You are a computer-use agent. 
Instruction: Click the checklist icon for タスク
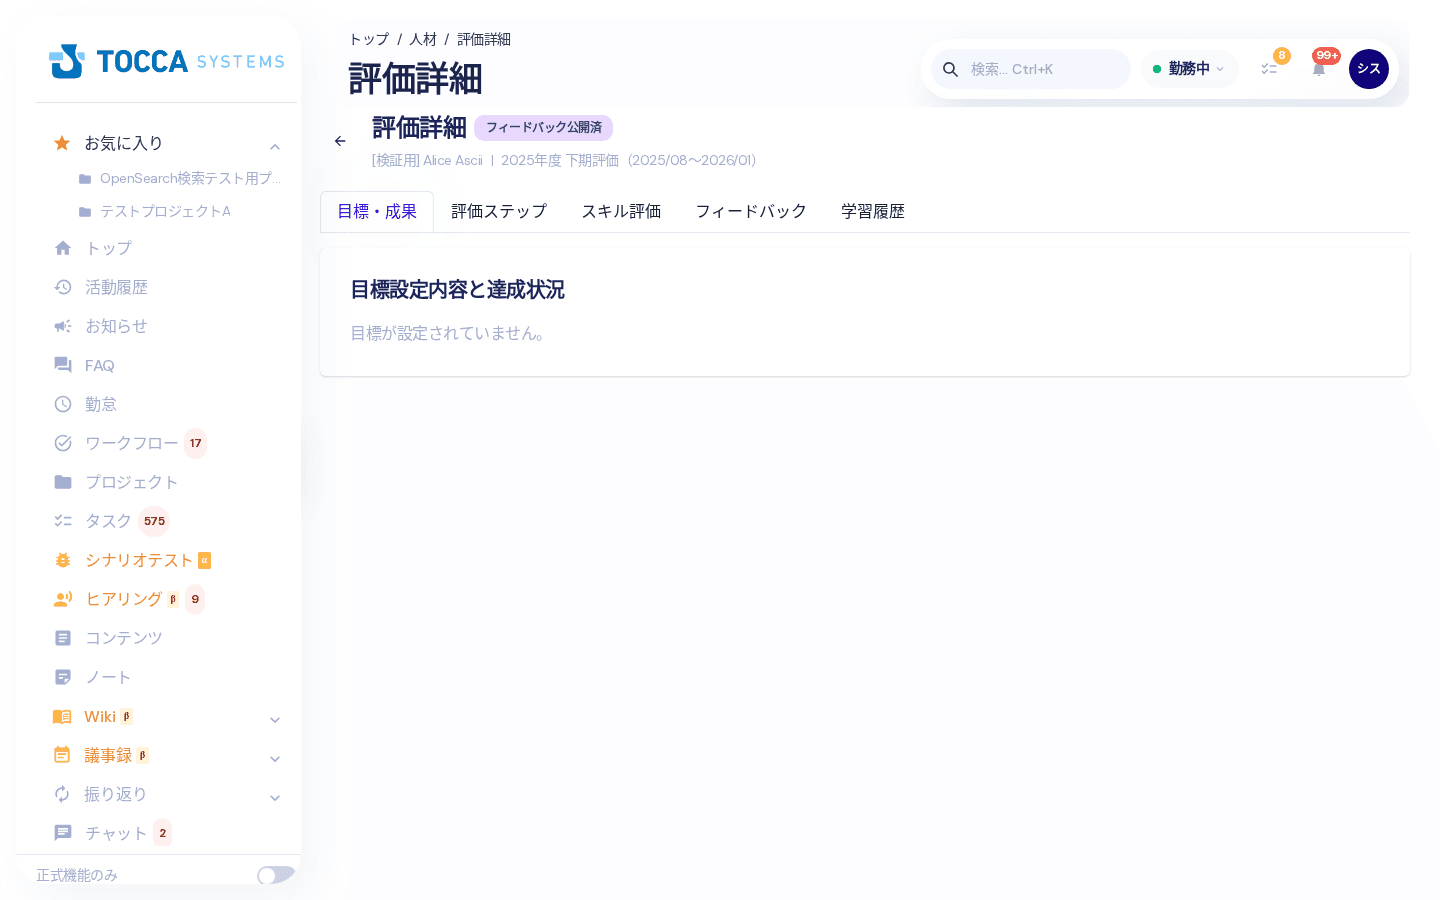[x=63, y=521]
